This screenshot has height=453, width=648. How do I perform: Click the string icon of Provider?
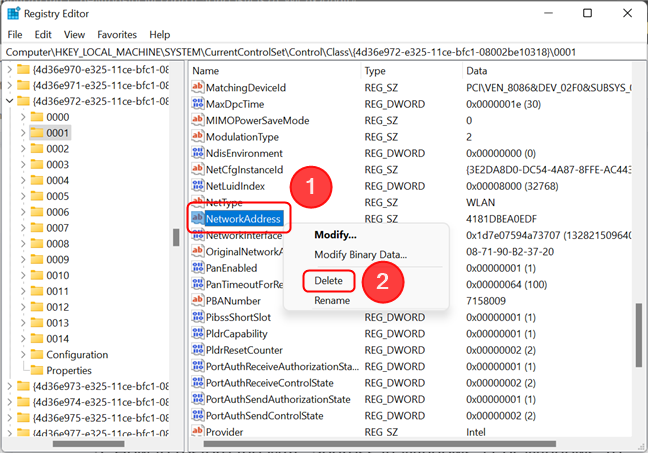pos(198,431)
